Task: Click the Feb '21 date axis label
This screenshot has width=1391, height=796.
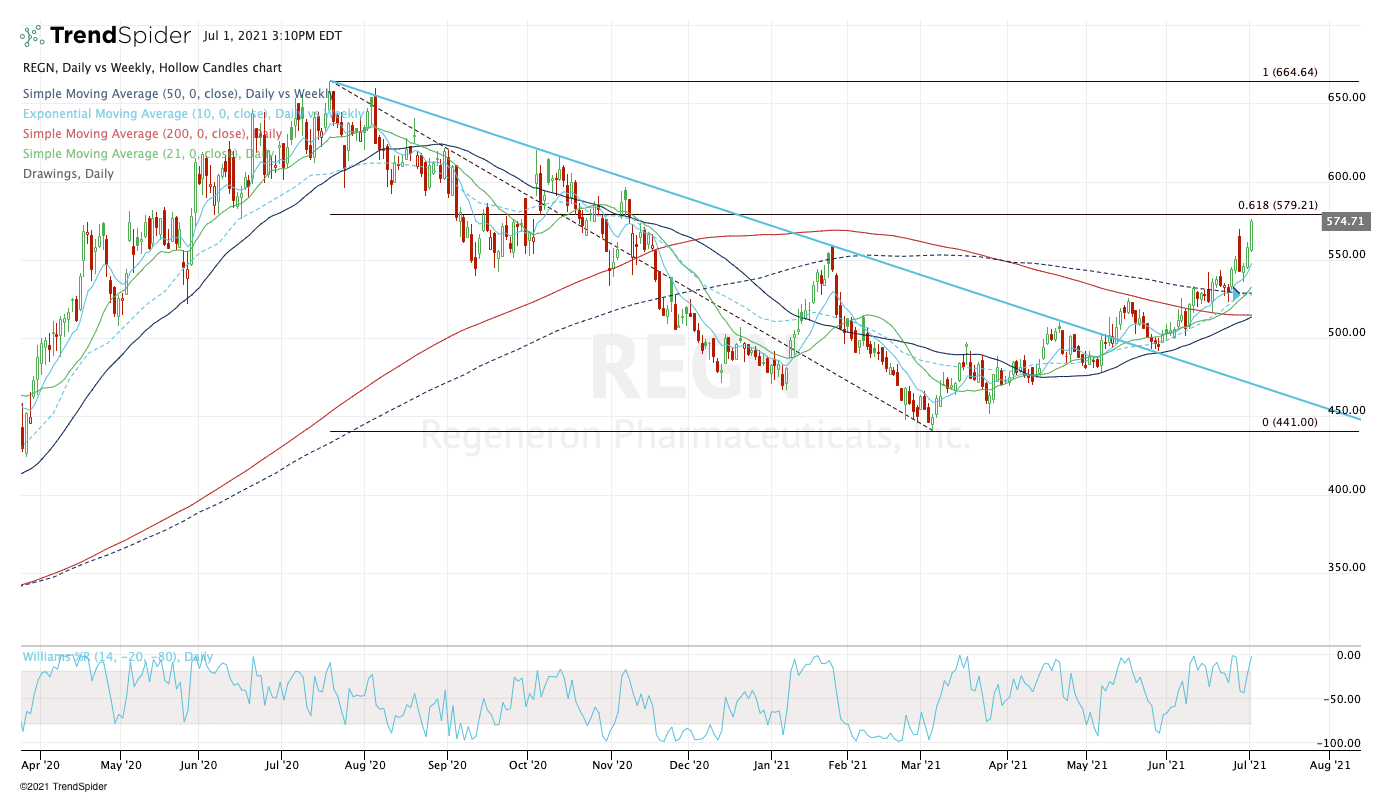Action: coord(847,765)
